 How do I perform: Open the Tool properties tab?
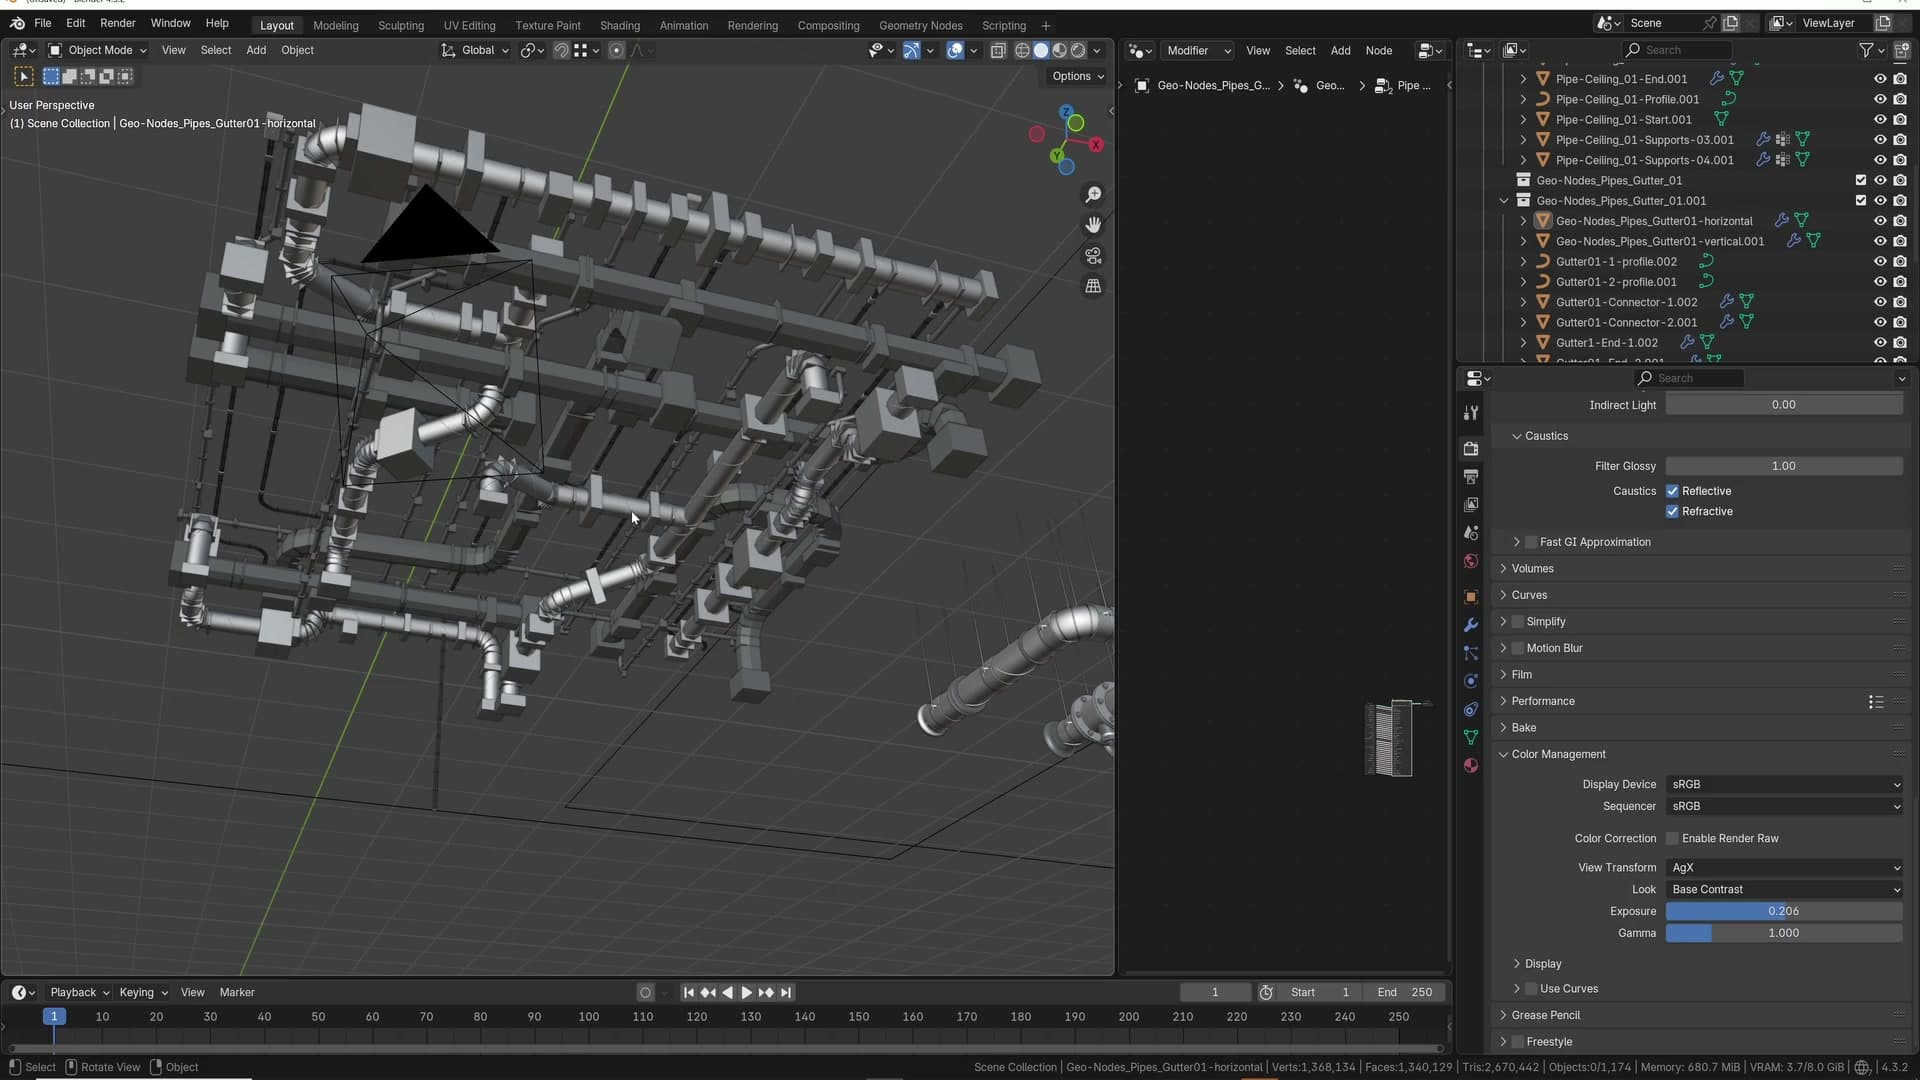coord(1471,413)
